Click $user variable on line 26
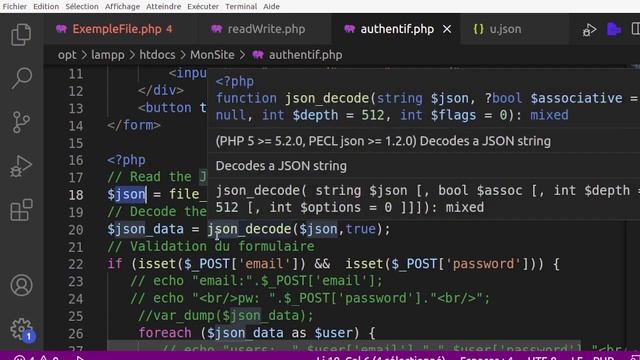This screenshot has height=360, width=640. pos(333,333)
